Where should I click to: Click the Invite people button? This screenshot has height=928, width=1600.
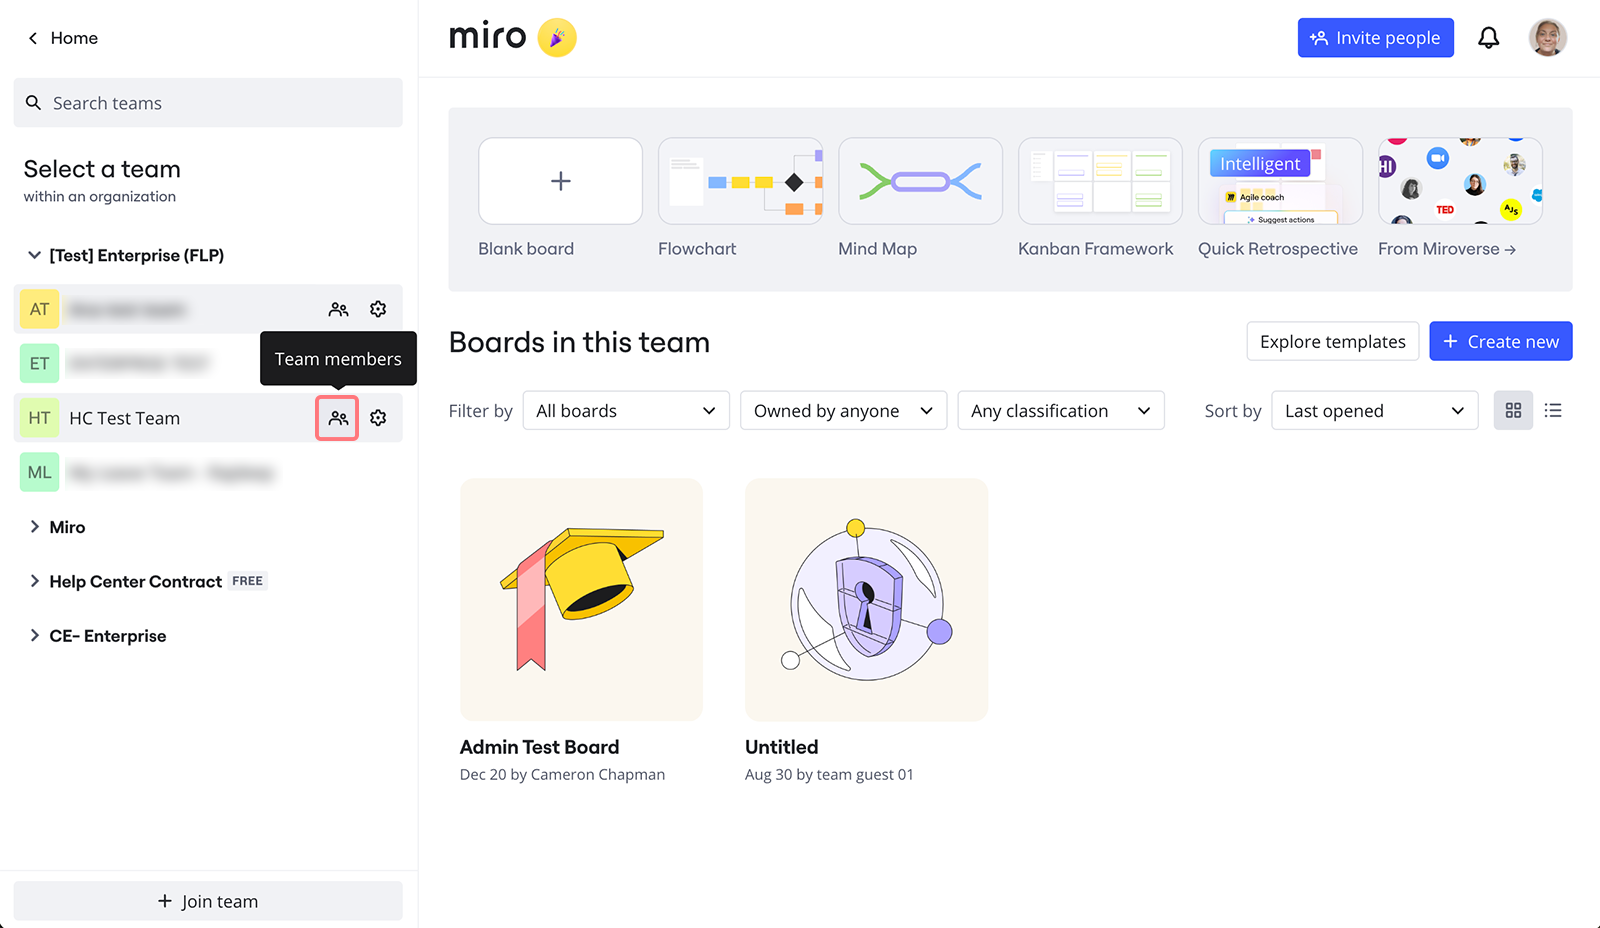pos(1375,37)
